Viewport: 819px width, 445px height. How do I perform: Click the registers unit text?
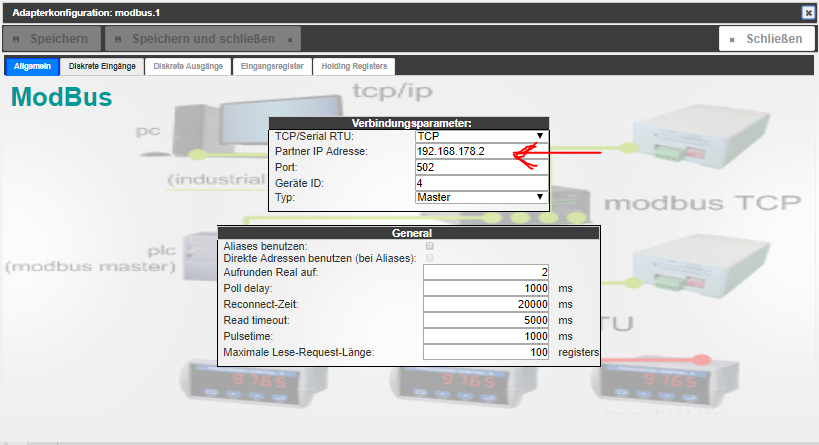coord(578,352)
